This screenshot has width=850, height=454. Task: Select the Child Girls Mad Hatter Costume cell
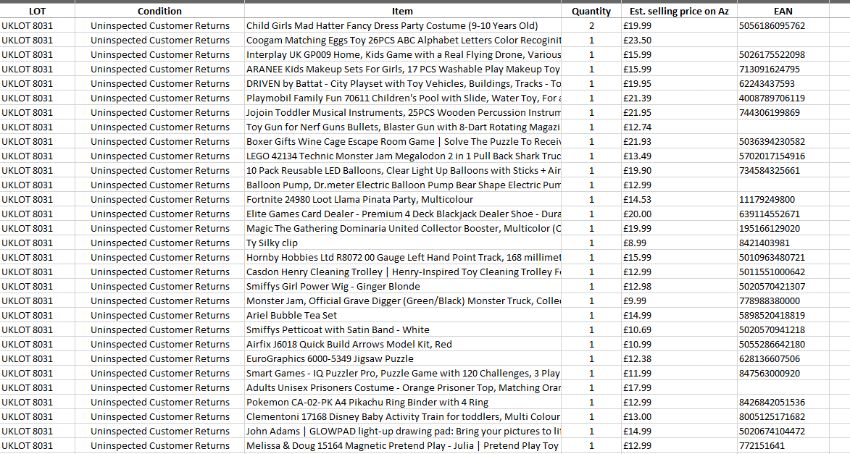(x=403, y=25)
